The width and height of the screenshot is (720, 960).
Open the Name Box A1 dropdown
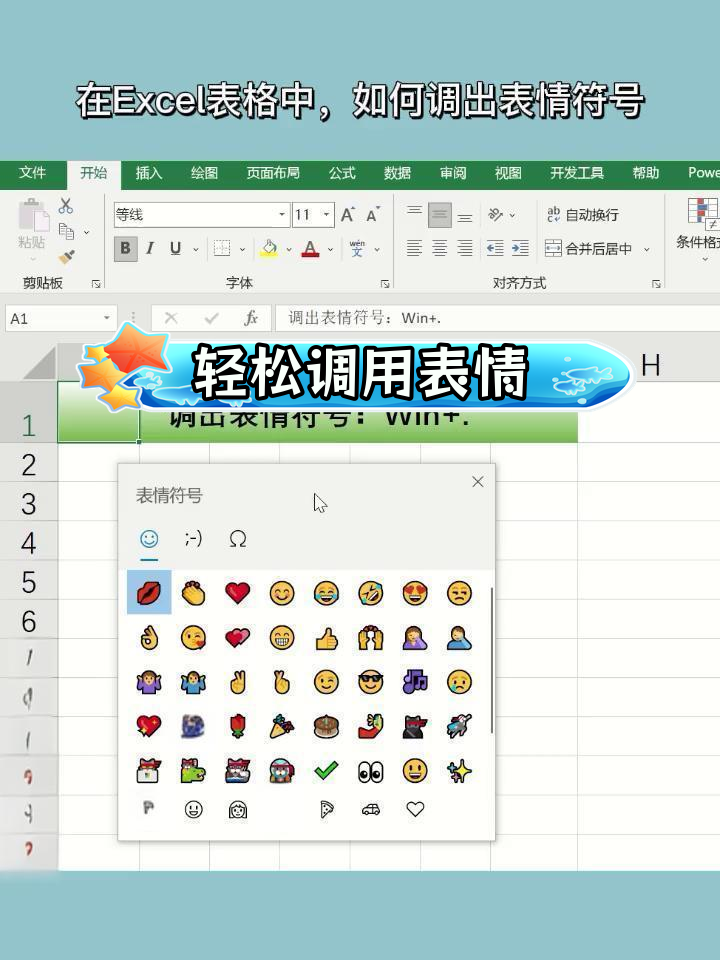[x=107, y=318]
